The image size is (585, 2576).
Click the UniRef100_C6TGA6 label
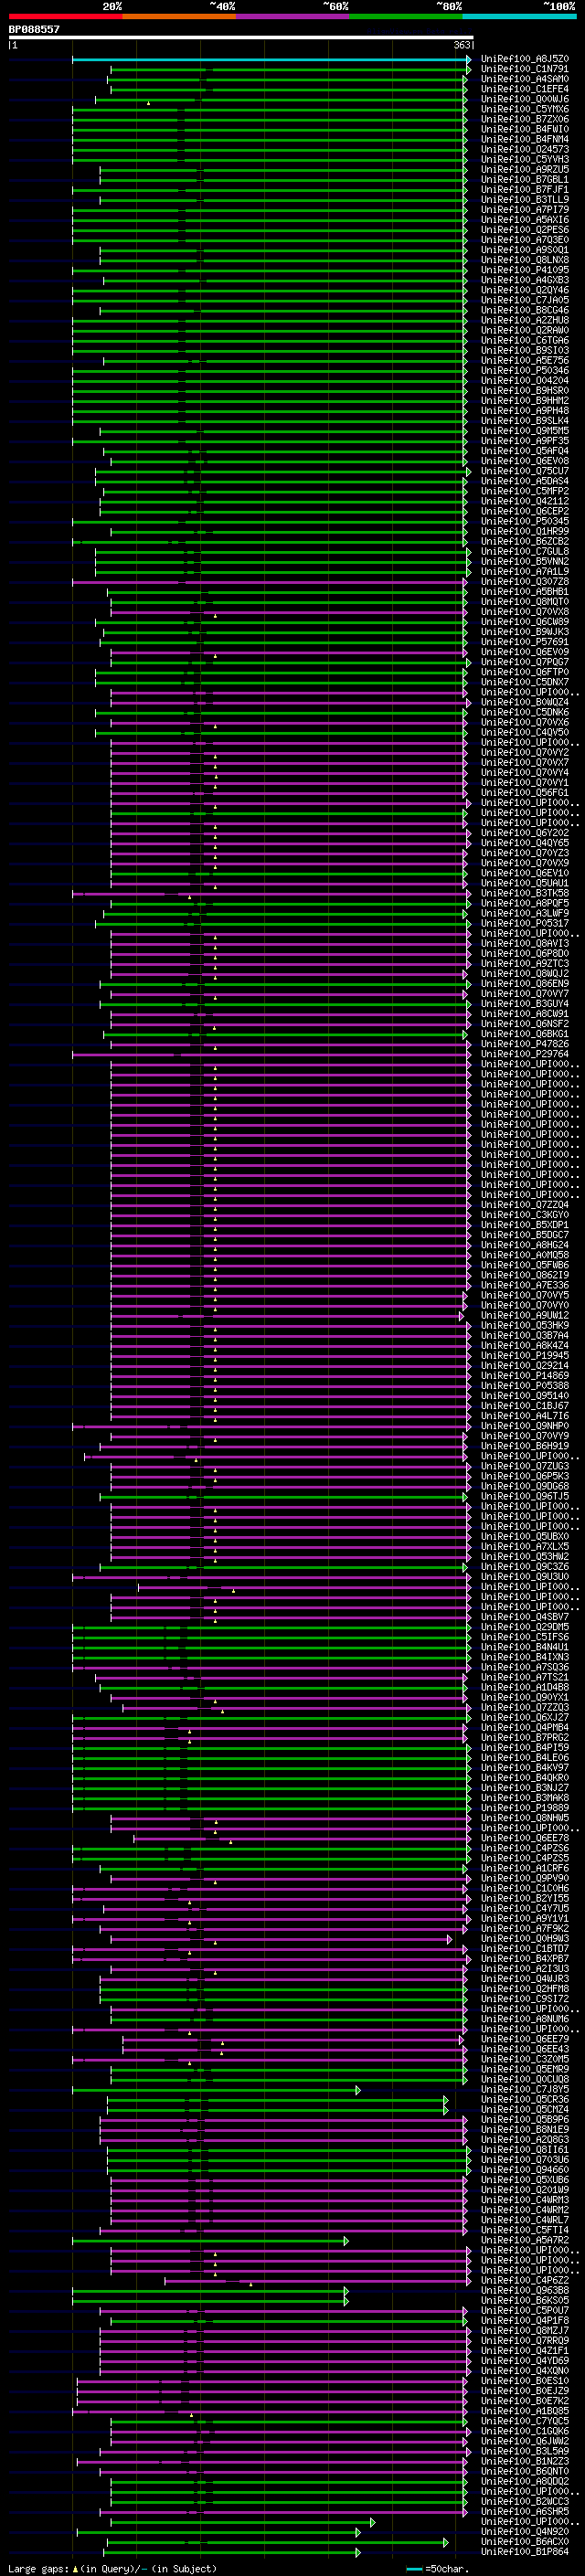[x=525, y=340]
